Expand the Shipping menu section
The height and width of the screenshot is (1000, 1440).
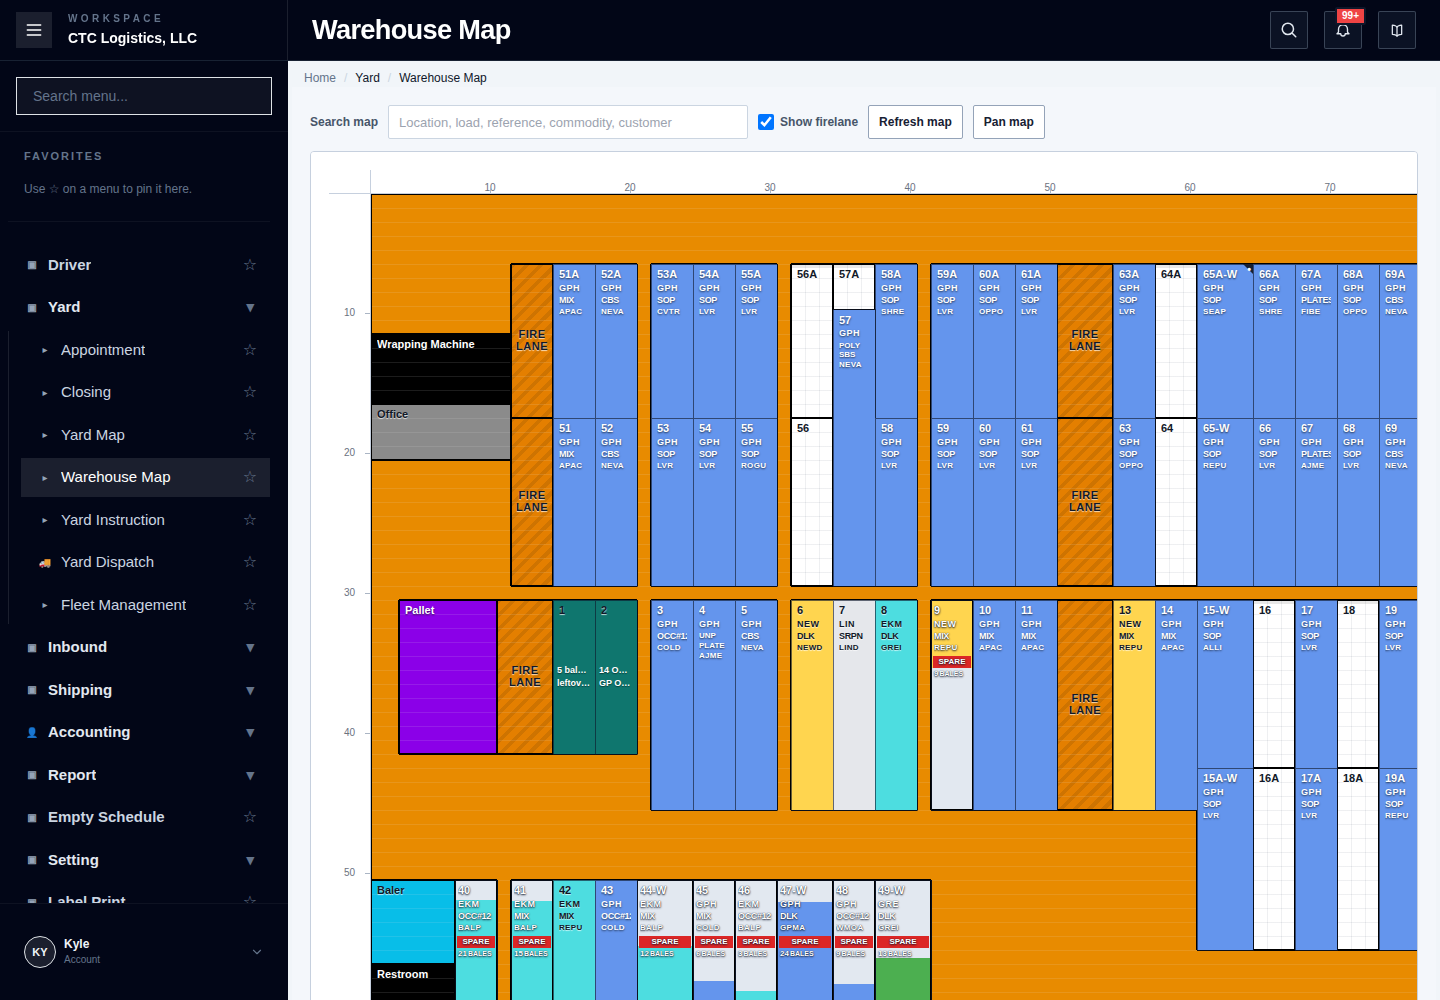[250, 690]
